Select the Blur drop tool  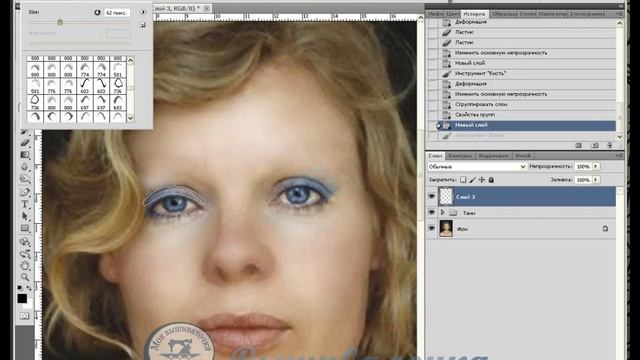coord(25,167)
